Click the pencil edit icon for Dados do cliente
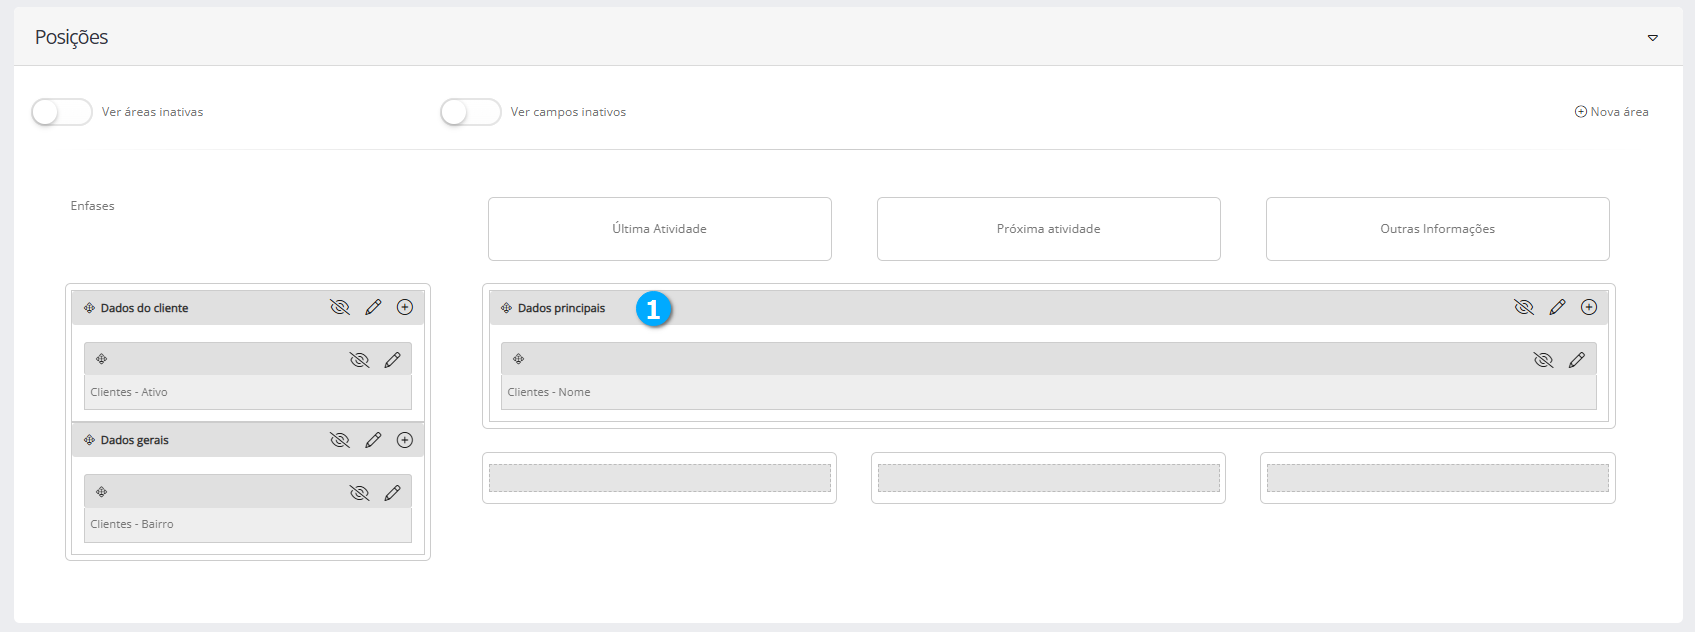 pos(373,308)
